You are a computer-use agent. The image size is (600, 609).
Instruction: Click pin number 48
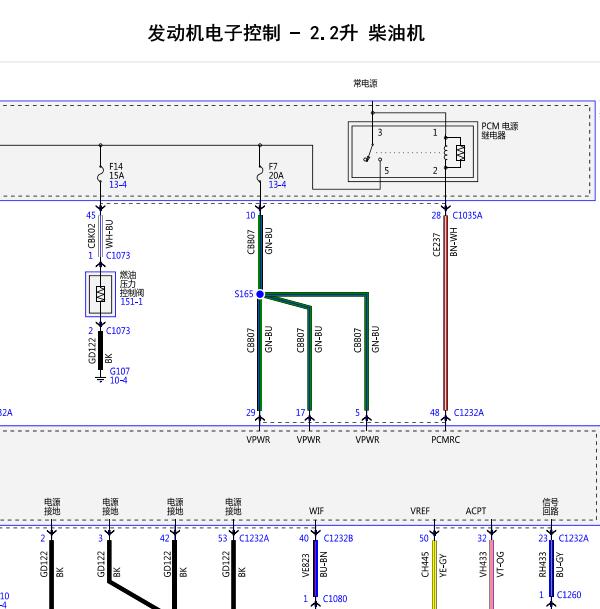[435, 413]
